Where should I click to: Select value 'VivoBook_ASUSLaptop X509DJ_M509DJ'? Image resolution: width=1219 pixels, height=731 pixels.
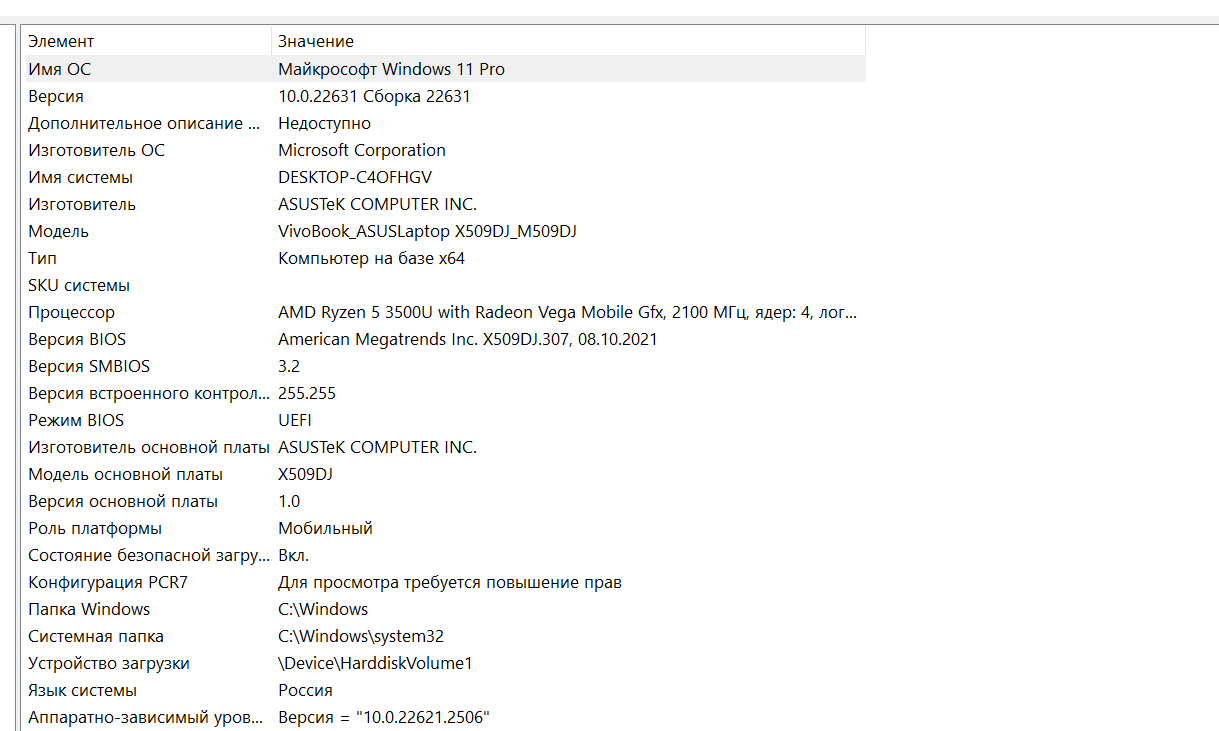click(427, 231)
